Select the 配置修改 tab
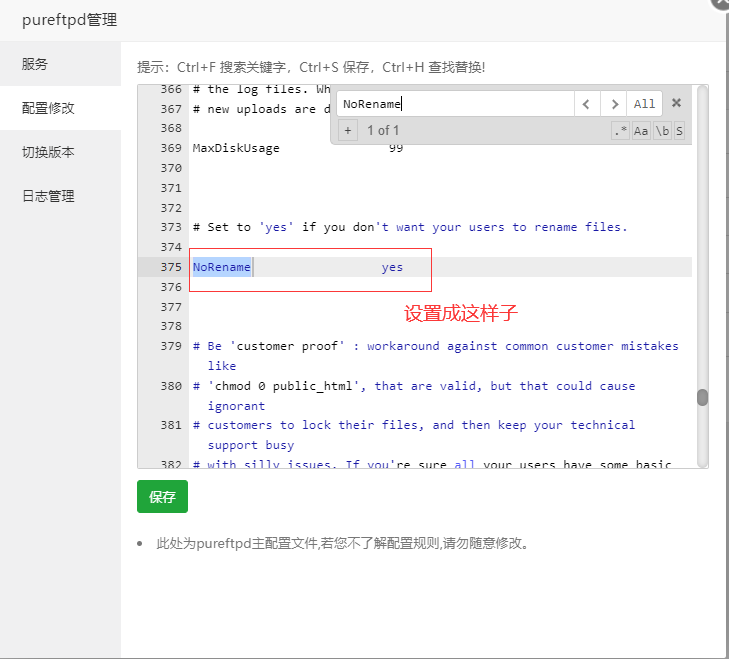 click(x=60, y=108)
